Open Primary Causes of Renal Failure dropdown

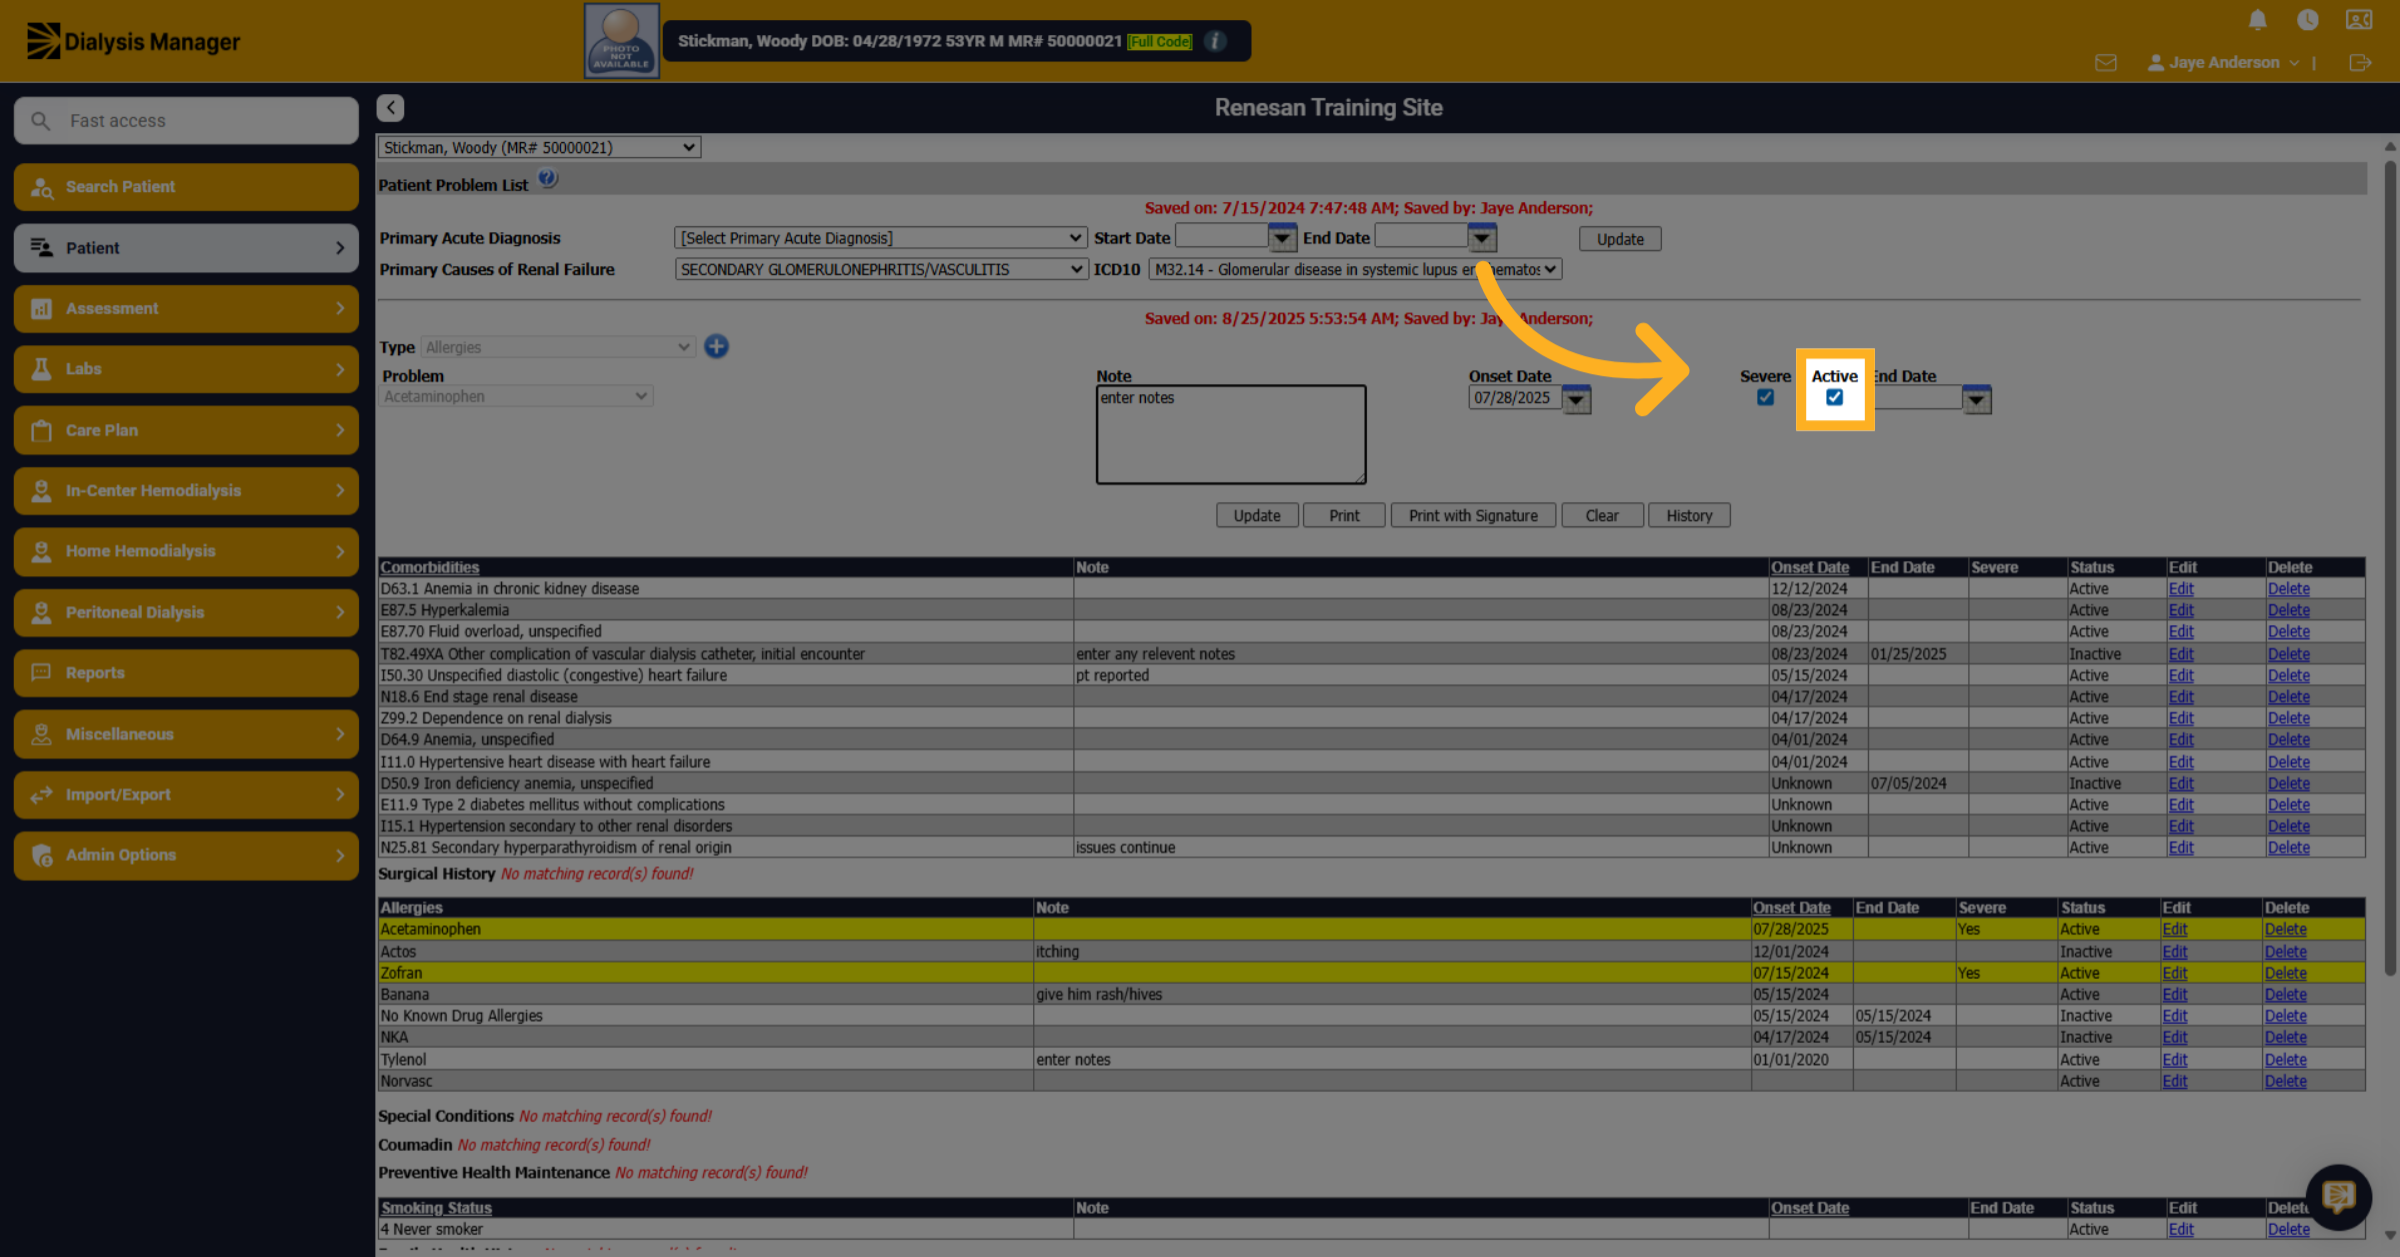[x=880, y=269]
